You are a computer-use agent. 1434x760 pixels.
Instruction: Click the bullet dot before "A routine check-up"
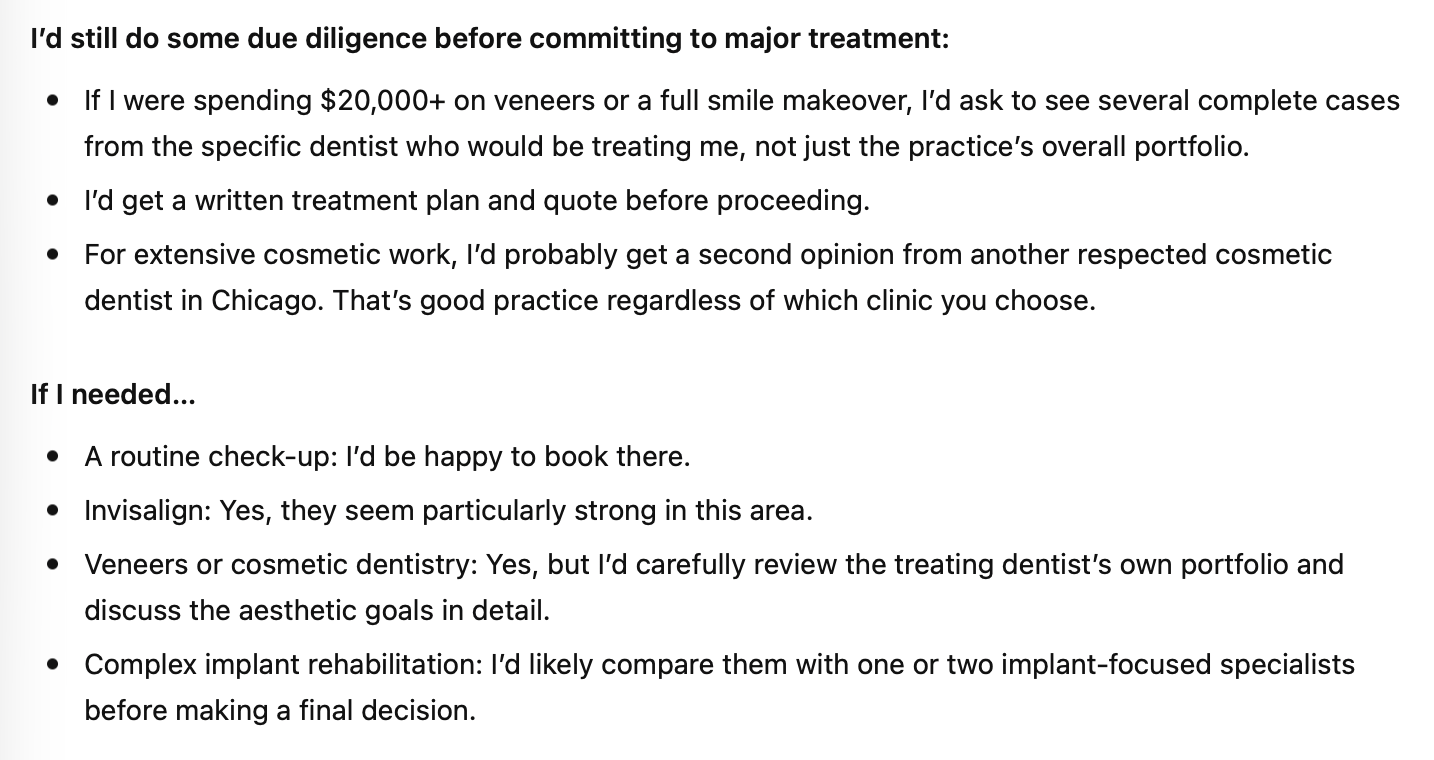(x=53, y=458)
